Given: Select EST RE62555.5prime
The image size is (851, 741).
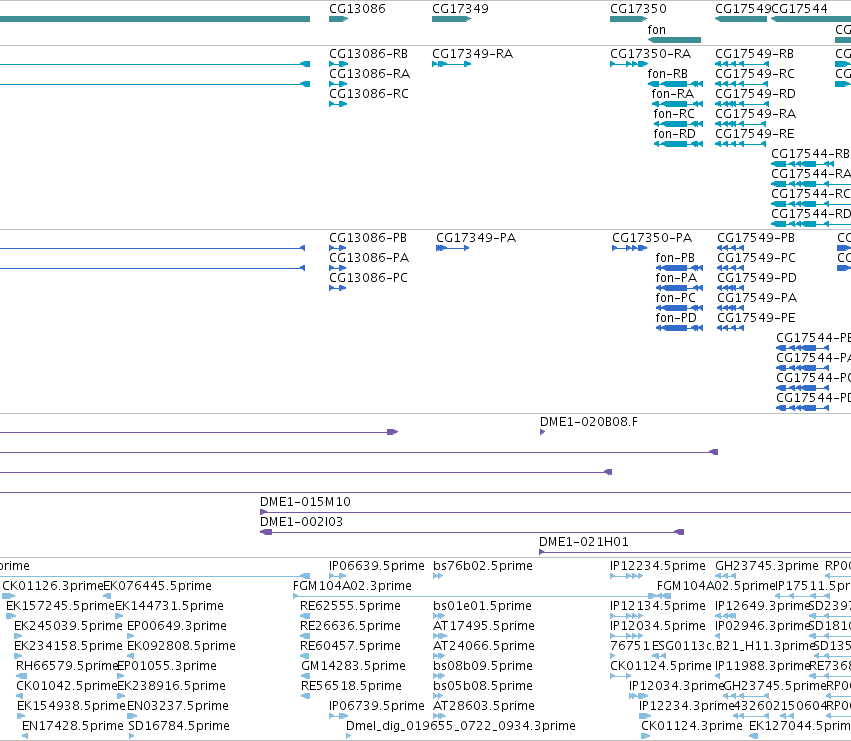Looking at the screenshot, I should coord(351,606).
